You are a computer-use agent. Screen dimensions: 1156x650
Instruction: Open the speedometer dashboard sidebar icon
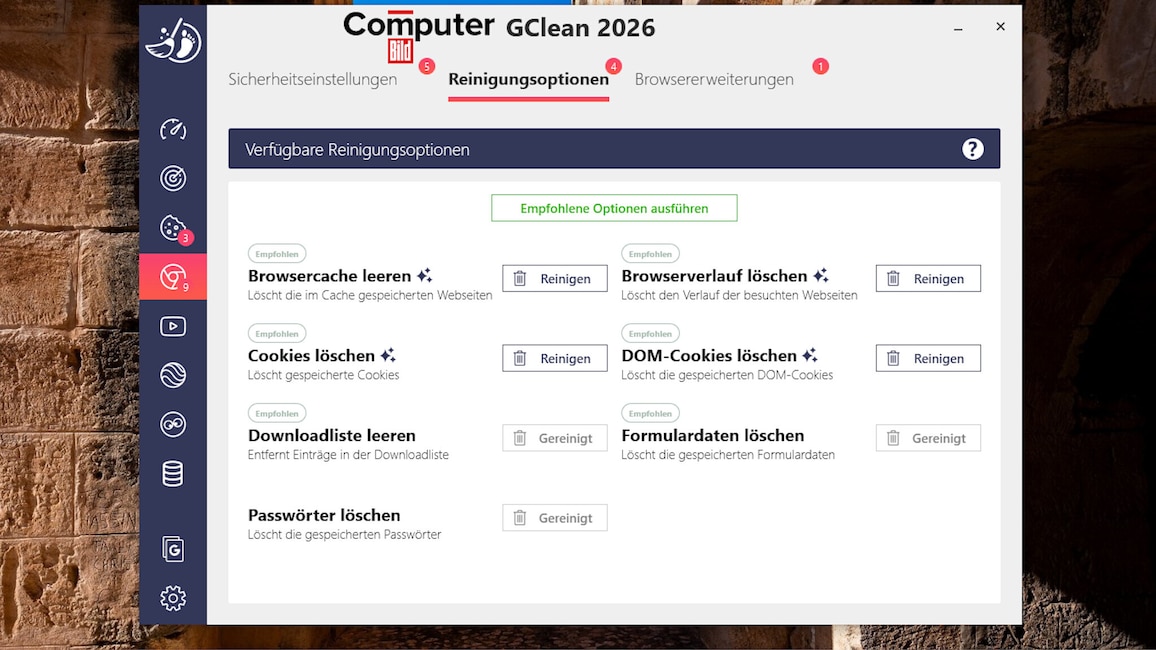[x=173, y=130]
